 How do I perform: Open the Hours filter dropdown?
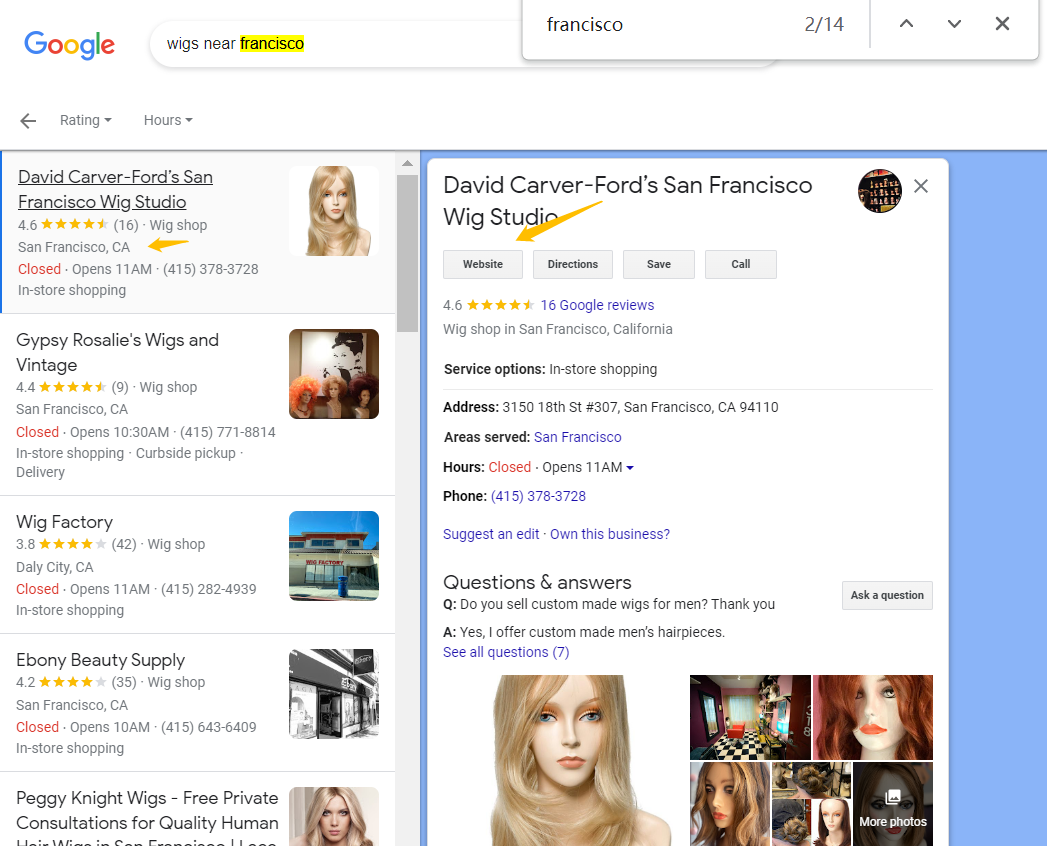click(168, 120)
